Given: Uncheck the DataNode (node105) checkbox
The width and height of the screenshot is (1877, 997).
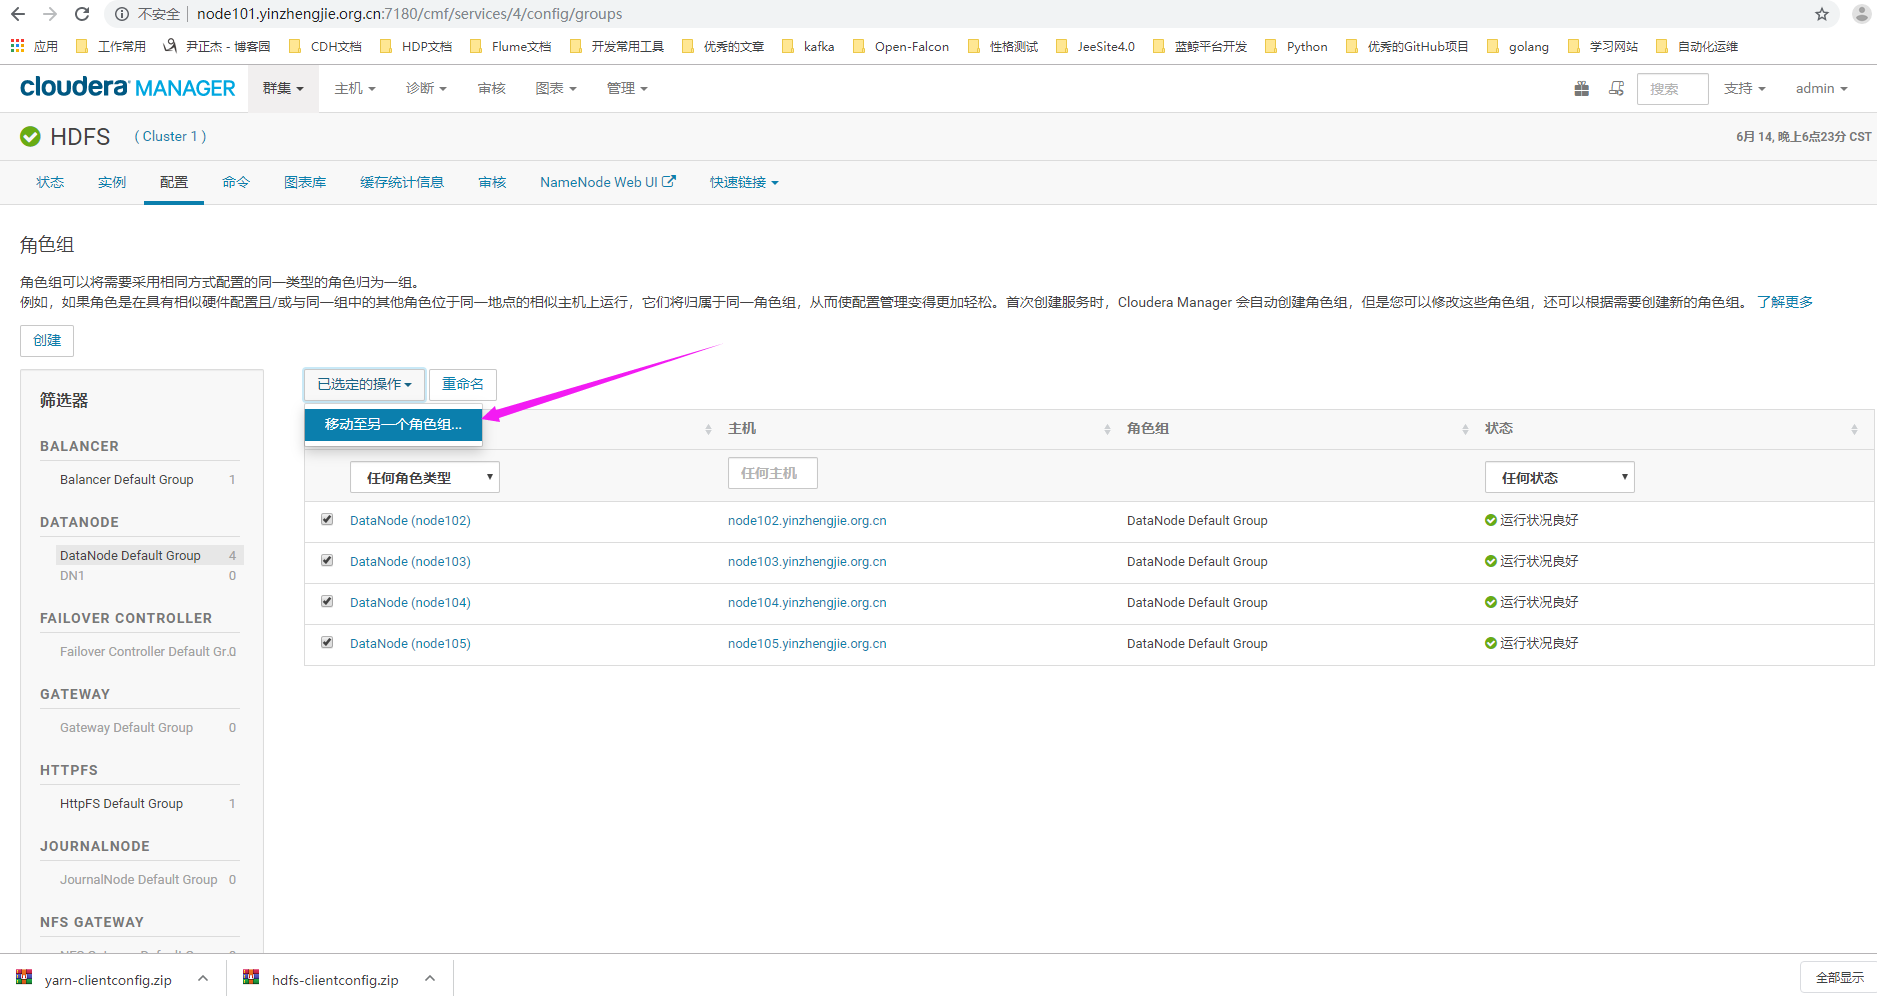Looking at the screenshot, I should point(327,642).
